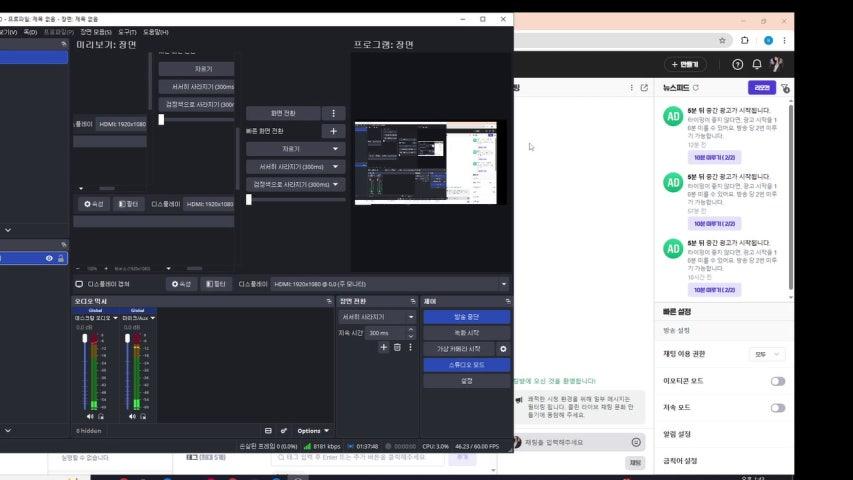Open 서서히 사라지기 (300ms) quick transition dropdown arrow
853x480 pixels.
[x=335, y=167]
